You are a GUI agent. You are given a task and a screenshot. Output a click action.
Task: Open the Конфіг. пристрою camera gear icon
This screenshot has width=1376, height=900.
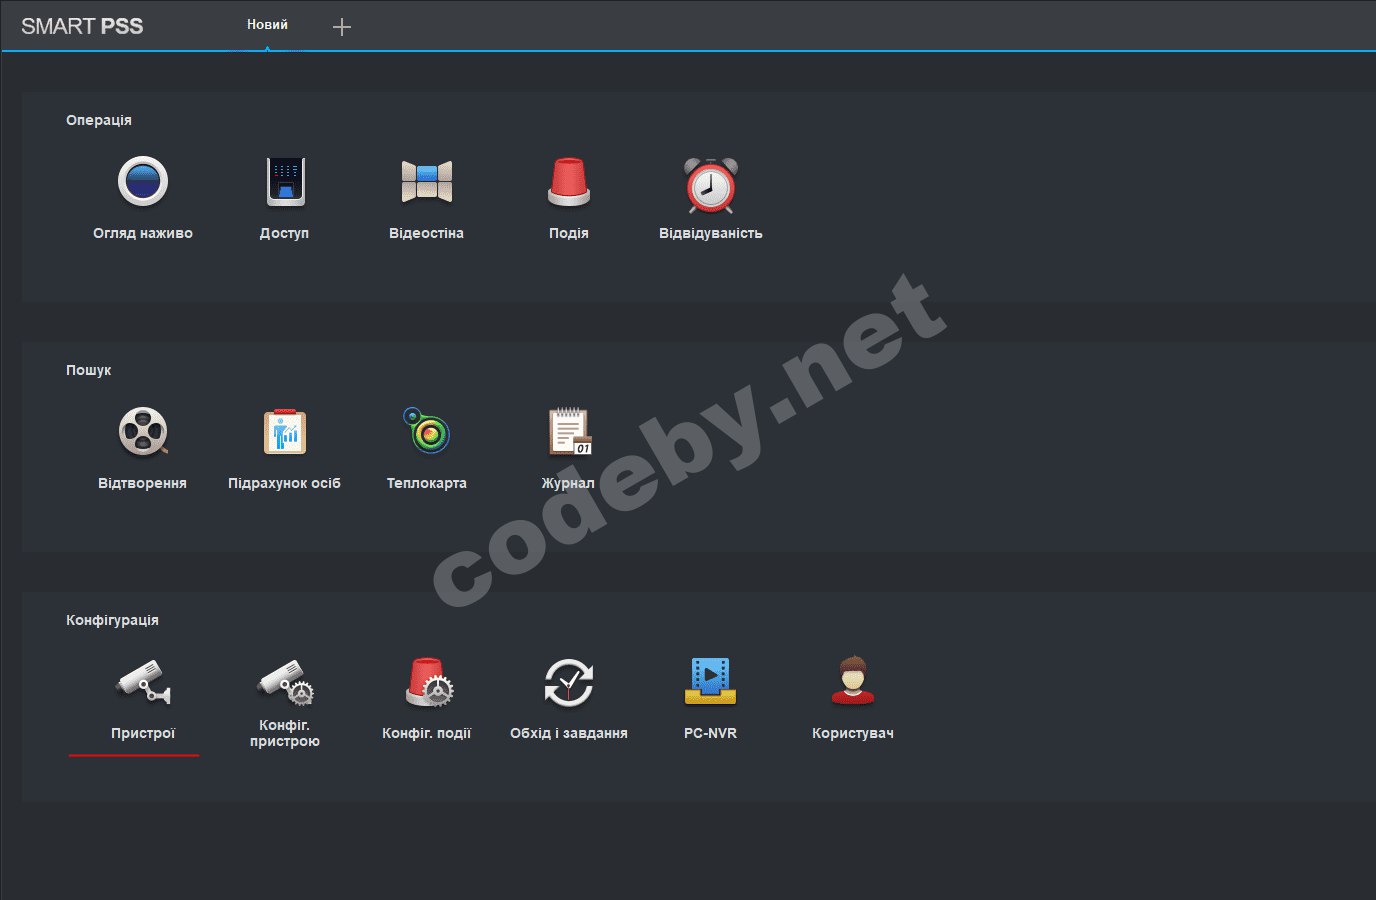pyautogui.click(x=285, y=682)
